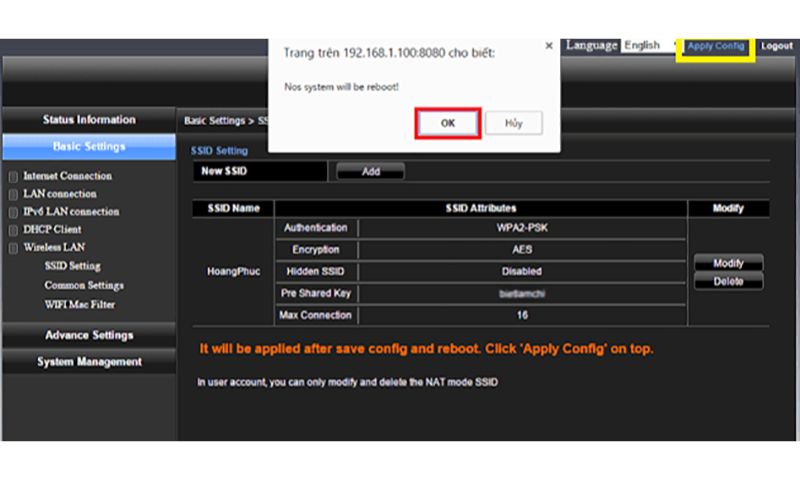Click the icon beside DHCP Client
The width and height of the screenshot is (800, 480).
13,231
